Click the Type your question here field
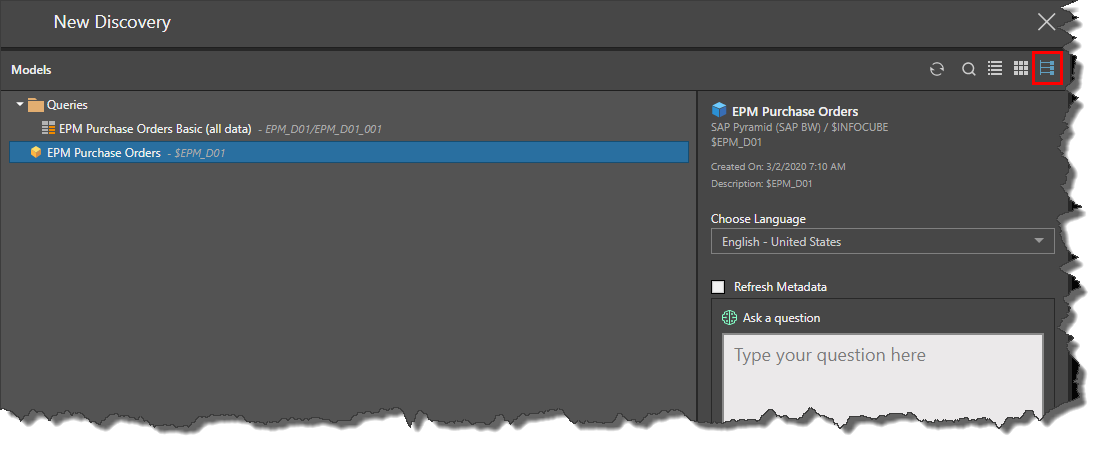 pos(882,378)
